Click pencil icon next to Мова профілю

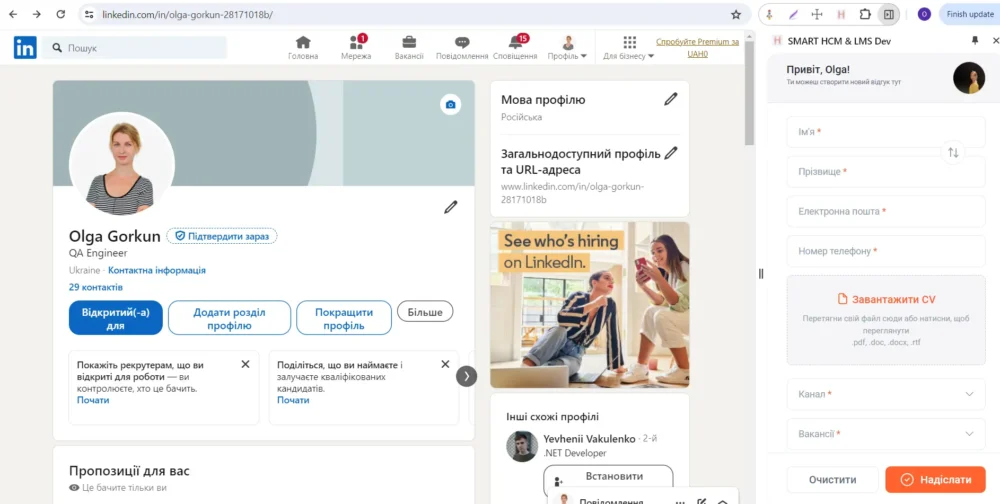tap(671, 99)
